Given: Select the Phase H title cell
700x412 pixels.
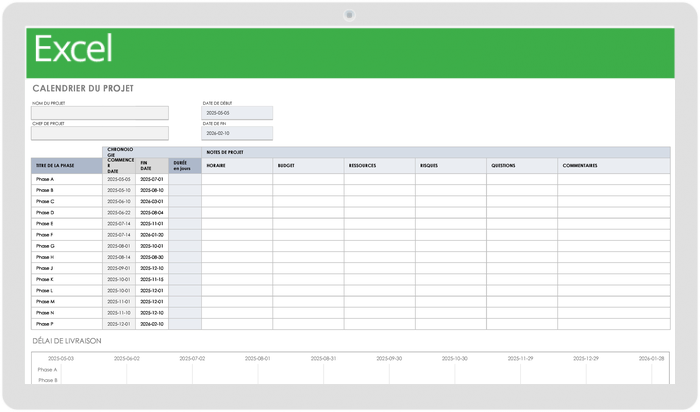Looking at the screenshot, I should click(67, 257).
